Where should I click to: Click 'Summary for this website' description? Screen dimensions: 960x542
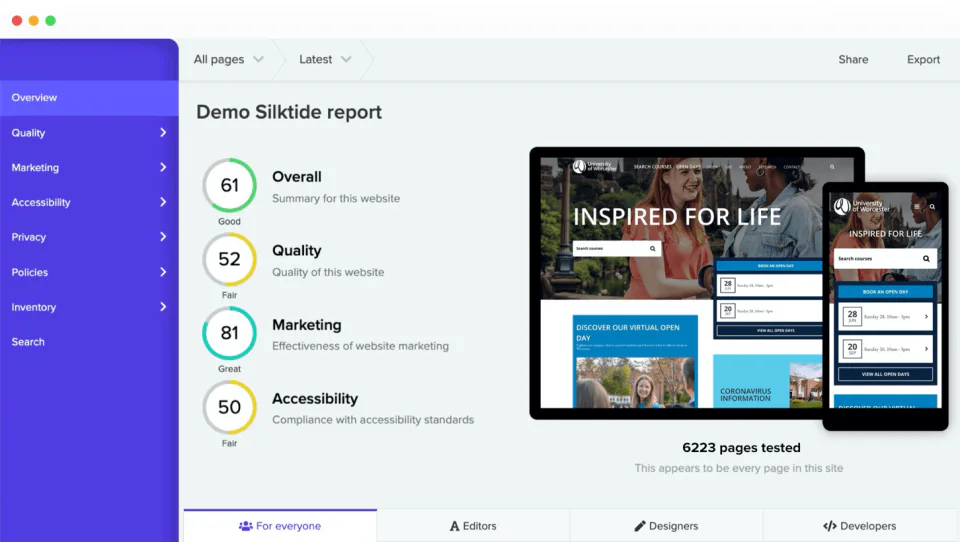336,198
